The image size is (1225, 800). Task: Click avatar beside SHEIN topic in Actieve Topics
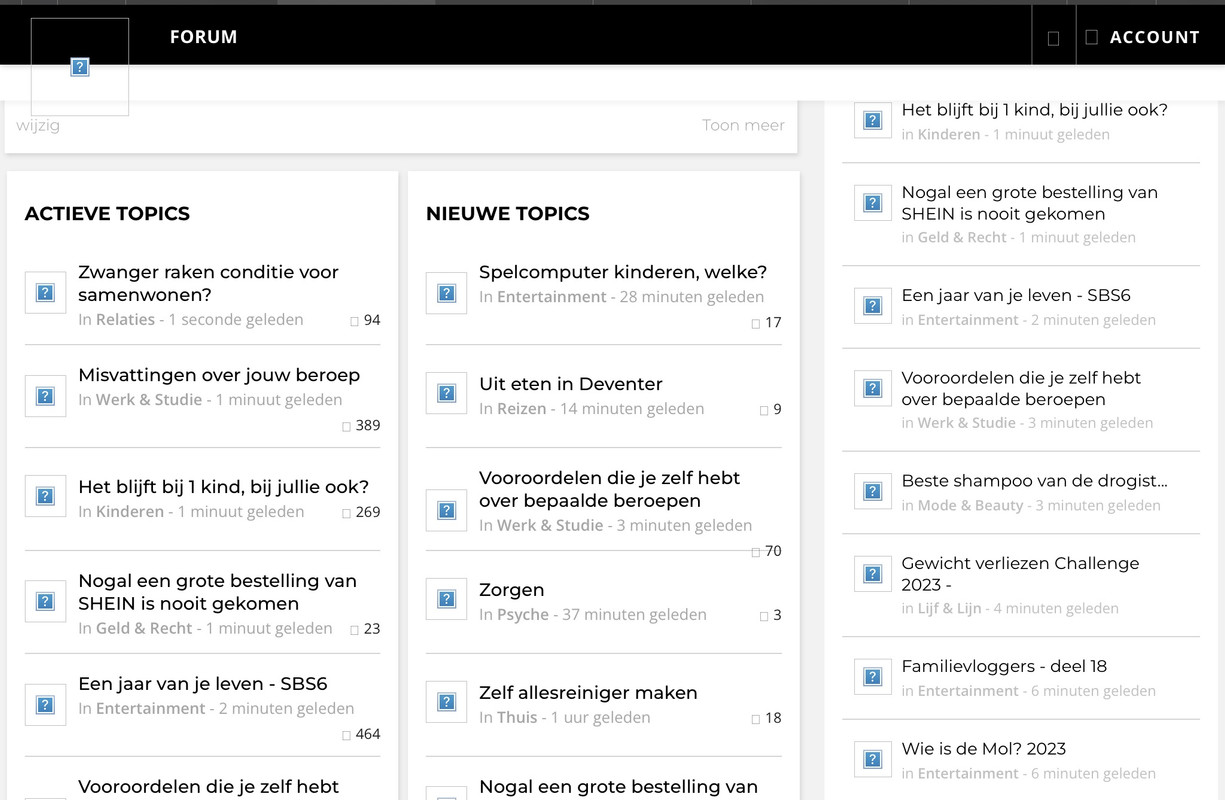pyautogui.click(x=45, y=601)
